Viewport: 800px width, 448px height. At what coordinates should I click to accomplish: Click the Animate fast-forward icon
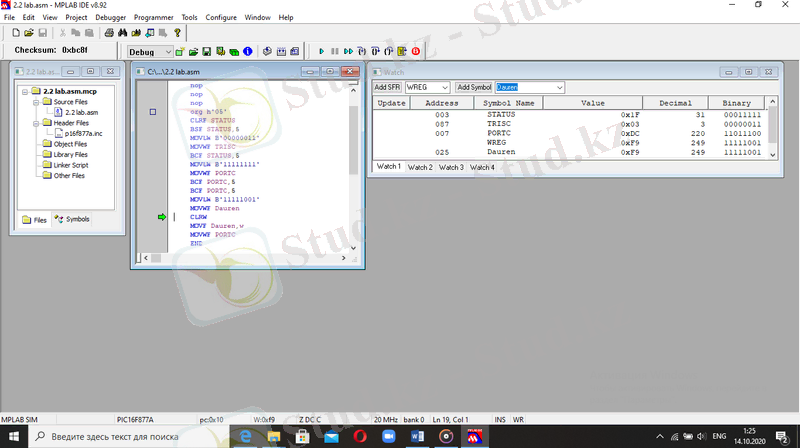pos(348,51)
